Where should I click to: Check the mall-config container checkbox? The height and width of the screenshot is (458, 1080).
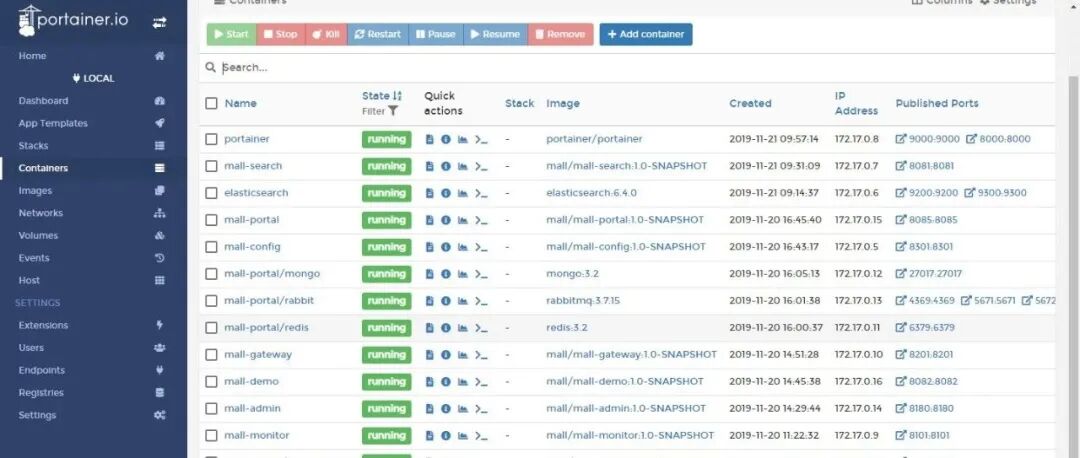(x=211, y=247)
